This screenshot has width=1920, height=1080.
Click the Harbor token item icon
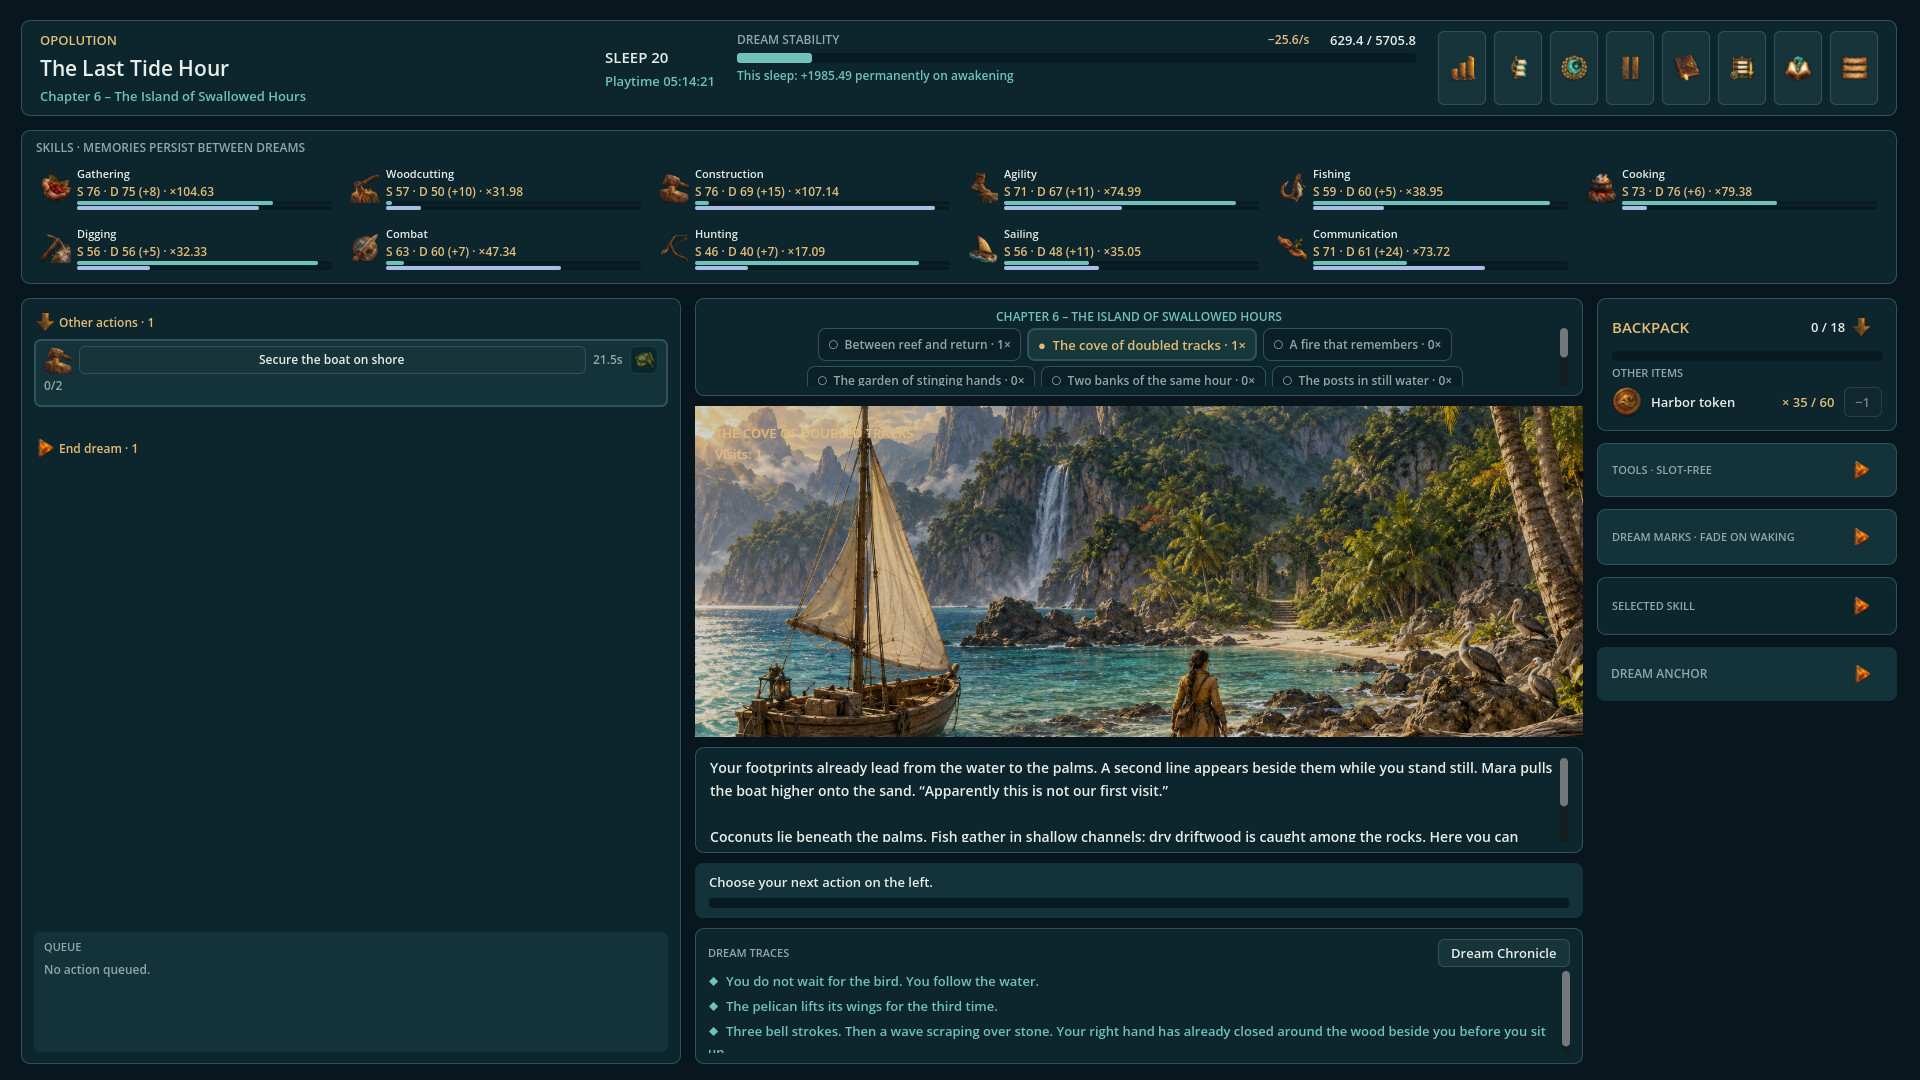click(x=1626, y=402)
